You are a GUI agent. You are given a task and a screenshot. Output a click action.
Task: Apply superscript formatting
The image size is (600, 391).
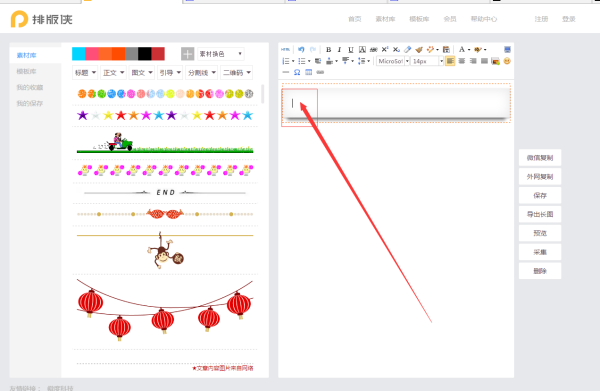(x=385, y=50)
